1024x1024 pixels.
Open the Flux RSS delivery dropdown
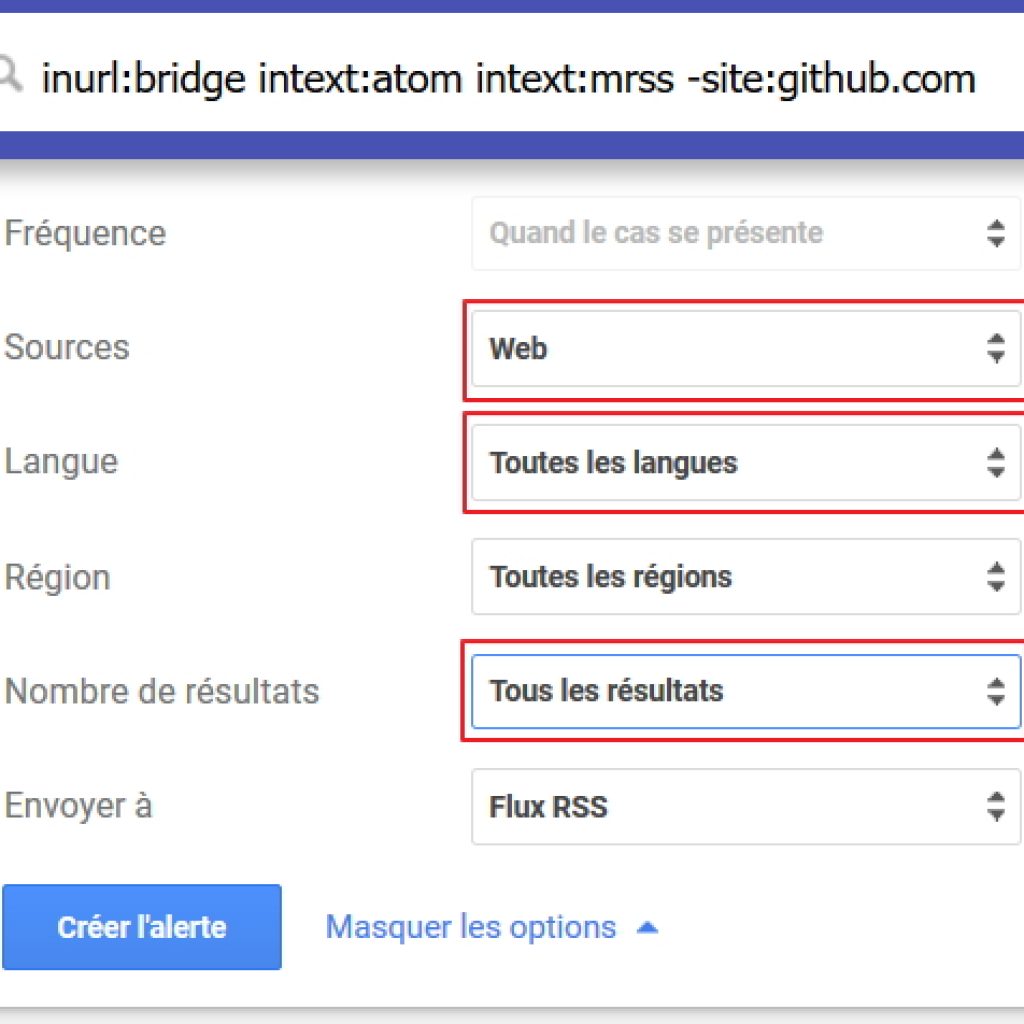pyautogui.click(x=746, y=807)
